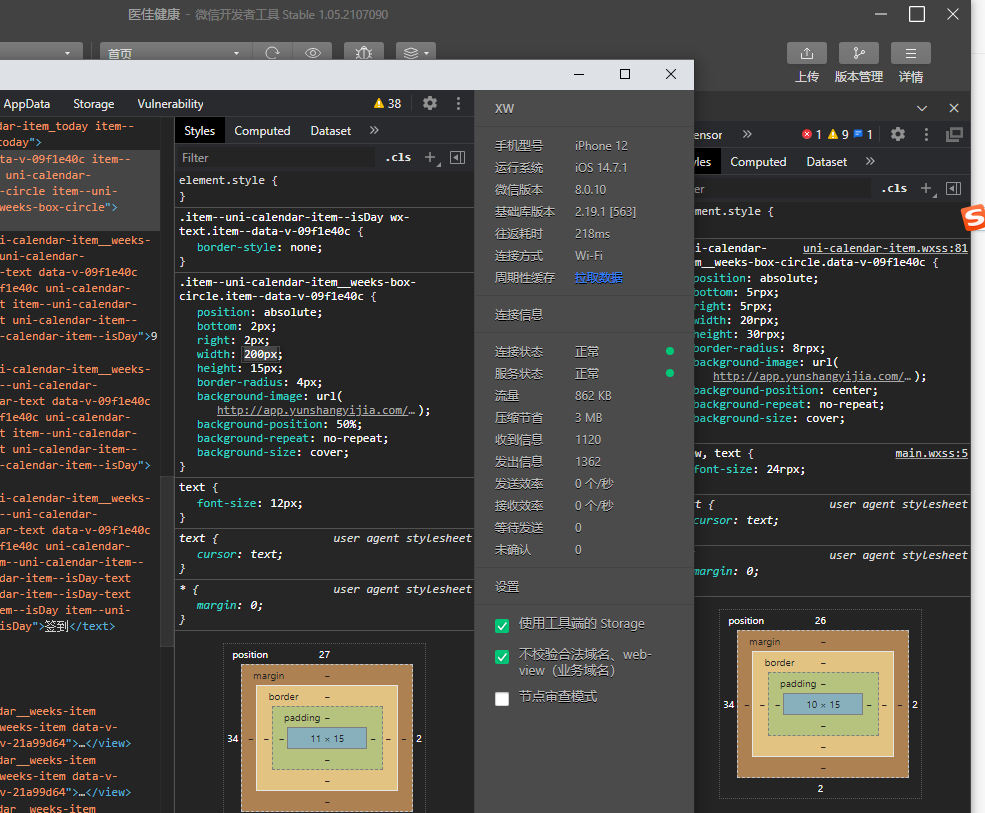The width and height of the screenshot is (985, 813).
Task: Uncheck 使用工具端的 Storage checkbox
Action: [x=502, y=626]
